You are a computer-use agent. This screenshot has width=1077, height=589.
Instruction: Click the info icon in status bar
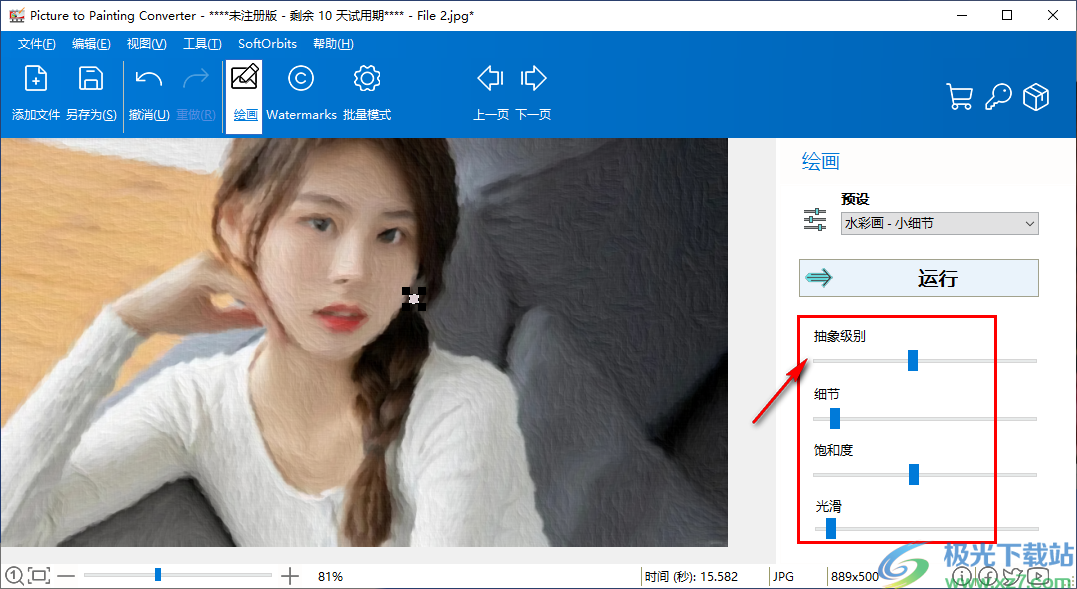click(962, 575)
